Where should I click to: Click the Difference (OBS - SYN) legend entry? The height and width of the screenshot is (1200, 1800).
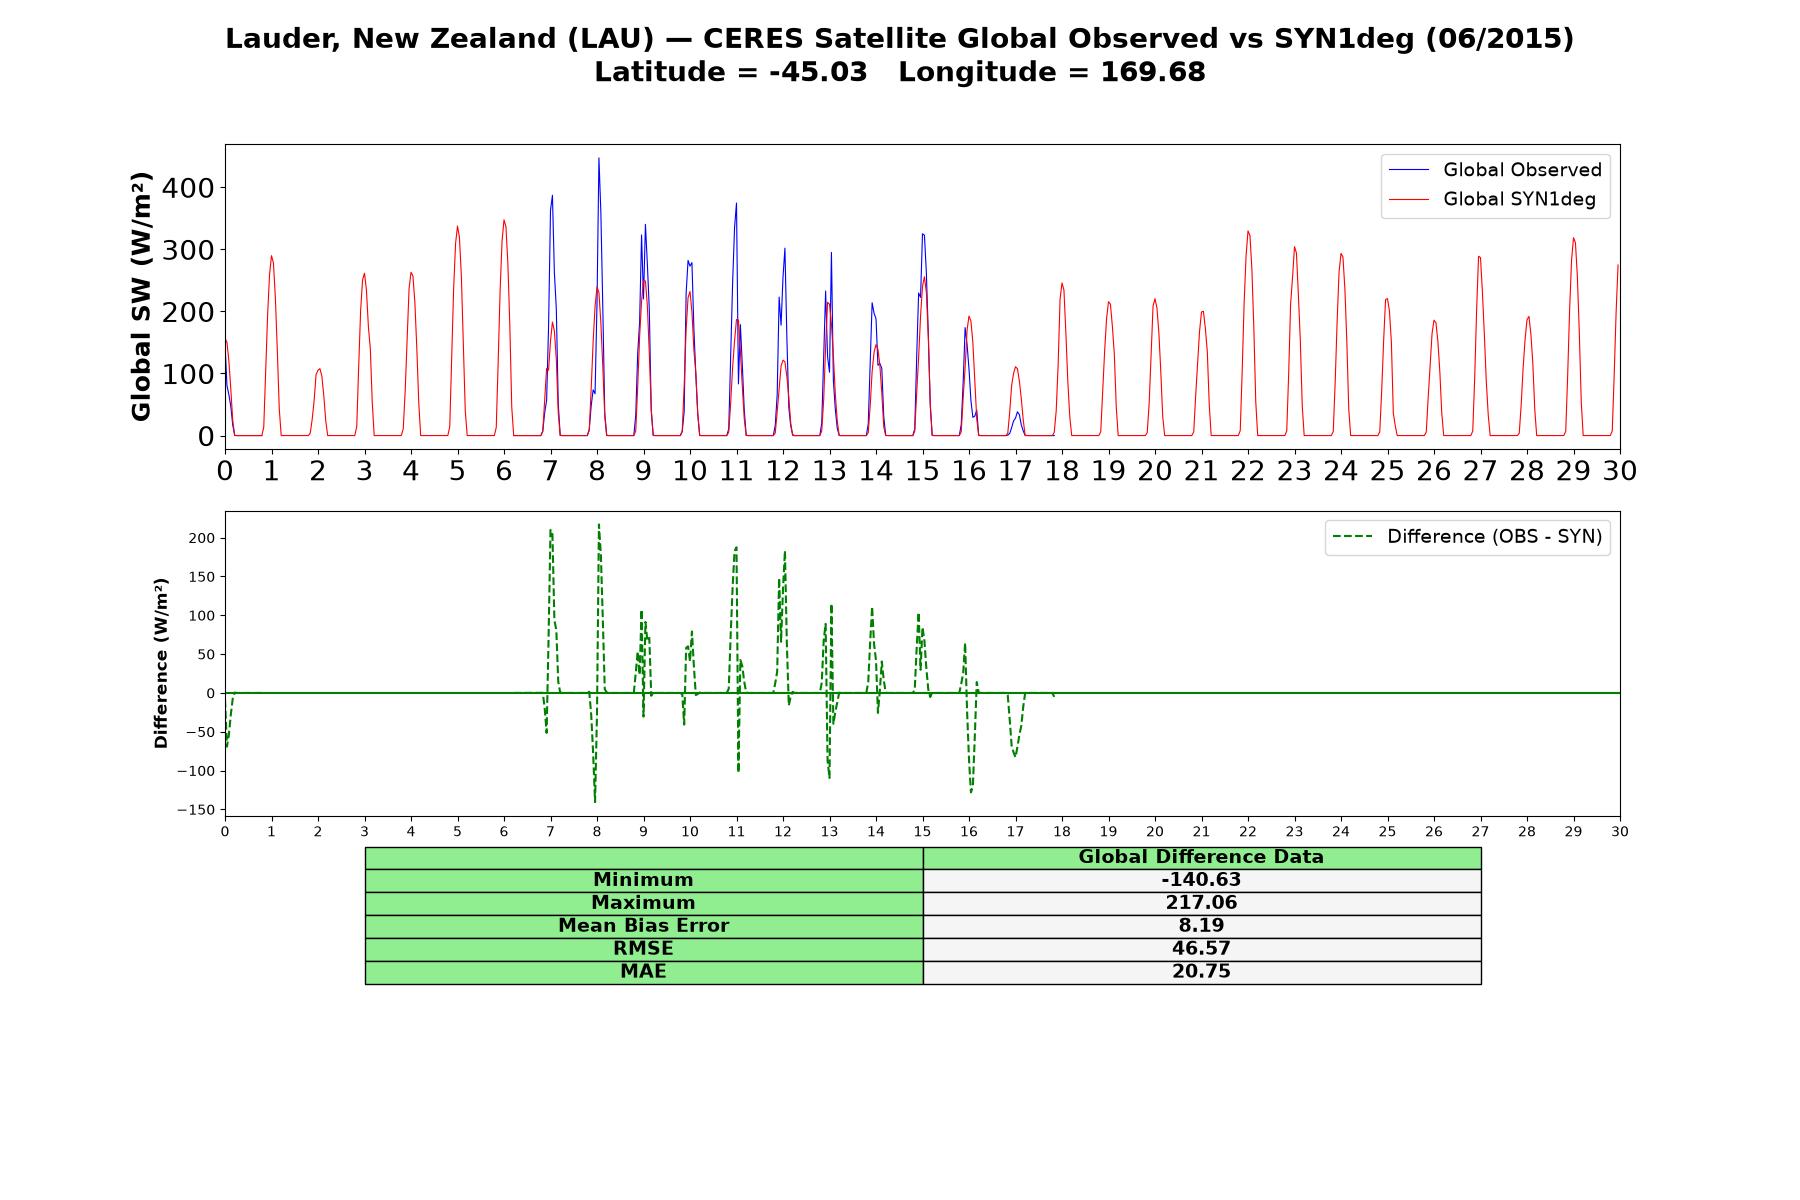coord(1467,537)
